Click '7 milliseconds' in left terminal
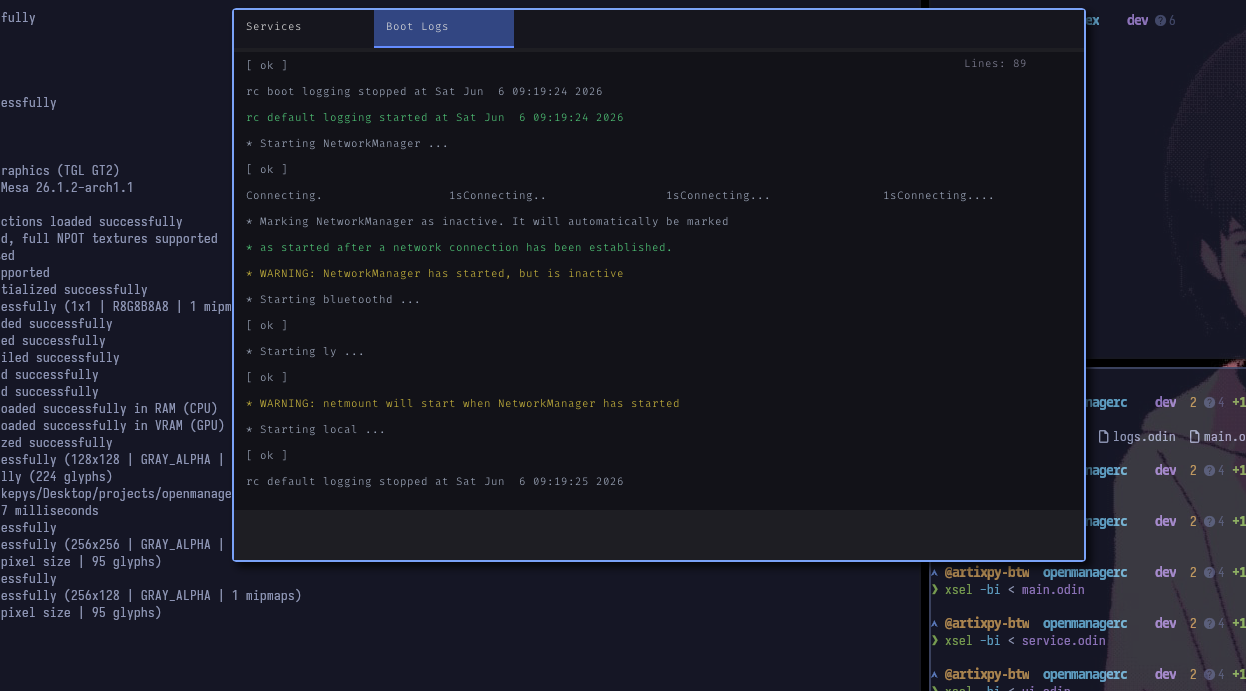Image resolution: width=1246 pixels, height=691 pixels. coord(49,511)
